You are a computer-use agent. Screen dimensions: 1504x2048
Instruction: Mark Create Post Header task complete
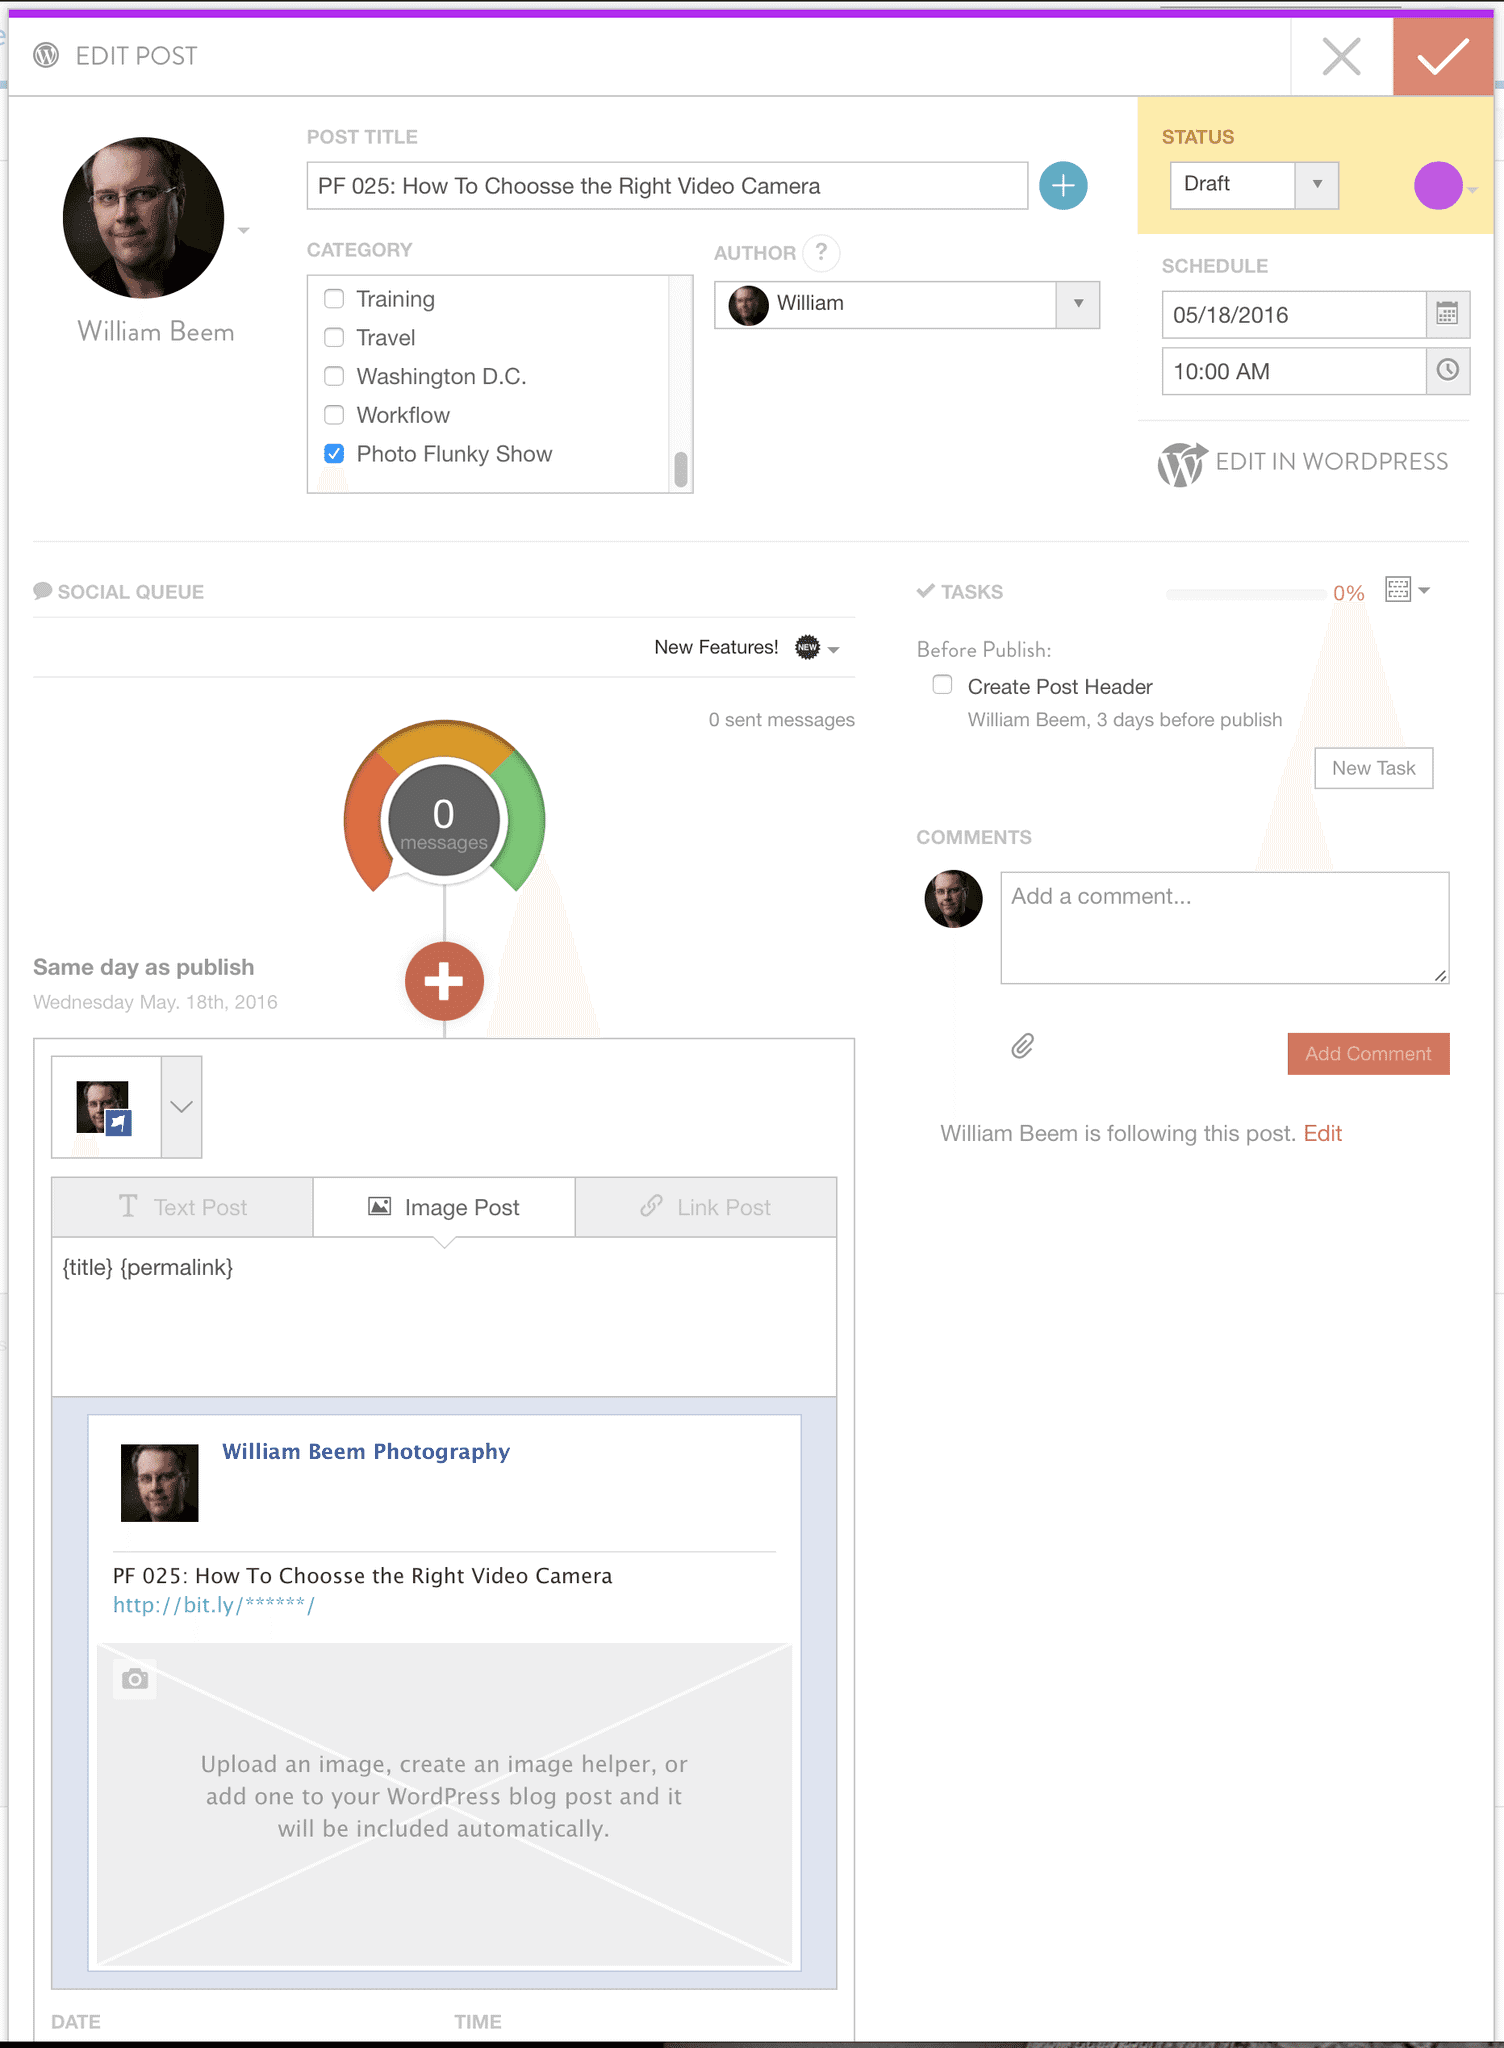tap(942, 685)
